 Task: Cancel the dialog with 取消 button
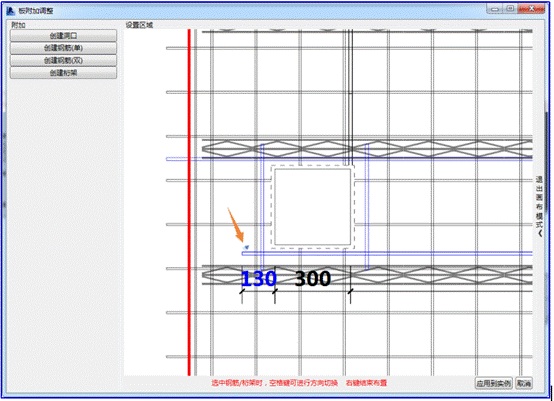pos(524,383)
